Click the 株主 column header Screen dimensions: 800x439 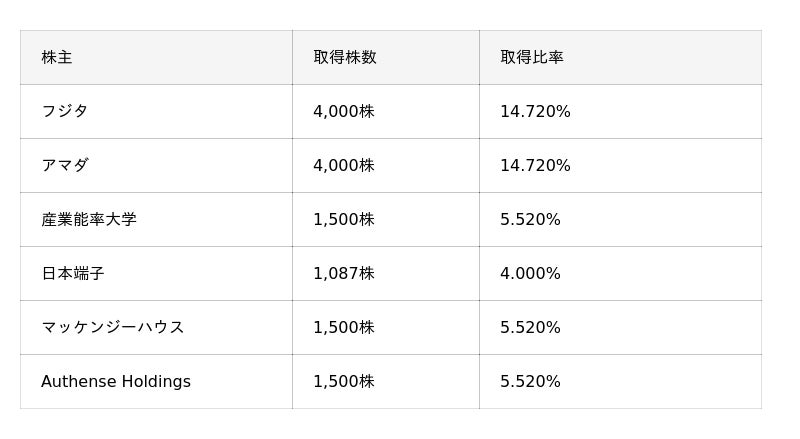click(x=57, y=58)
